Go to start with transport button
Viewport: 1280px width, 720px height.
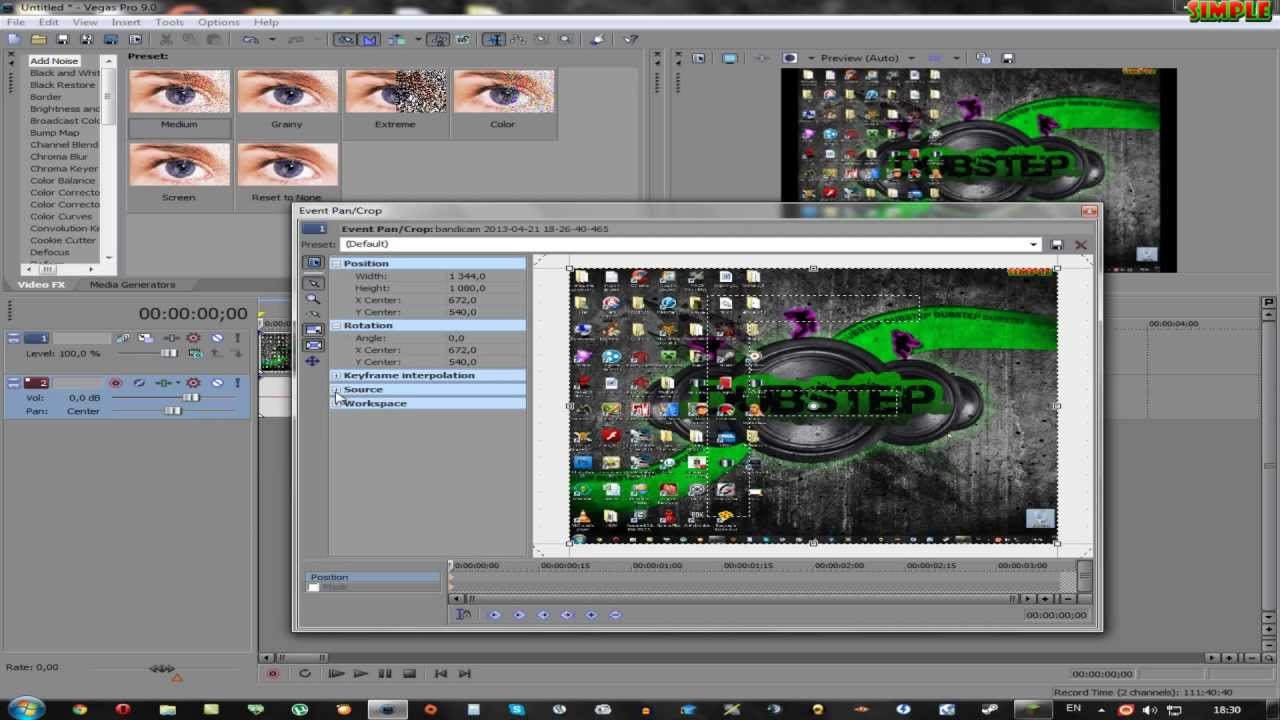pyautogui.click(x=440, y=674)
